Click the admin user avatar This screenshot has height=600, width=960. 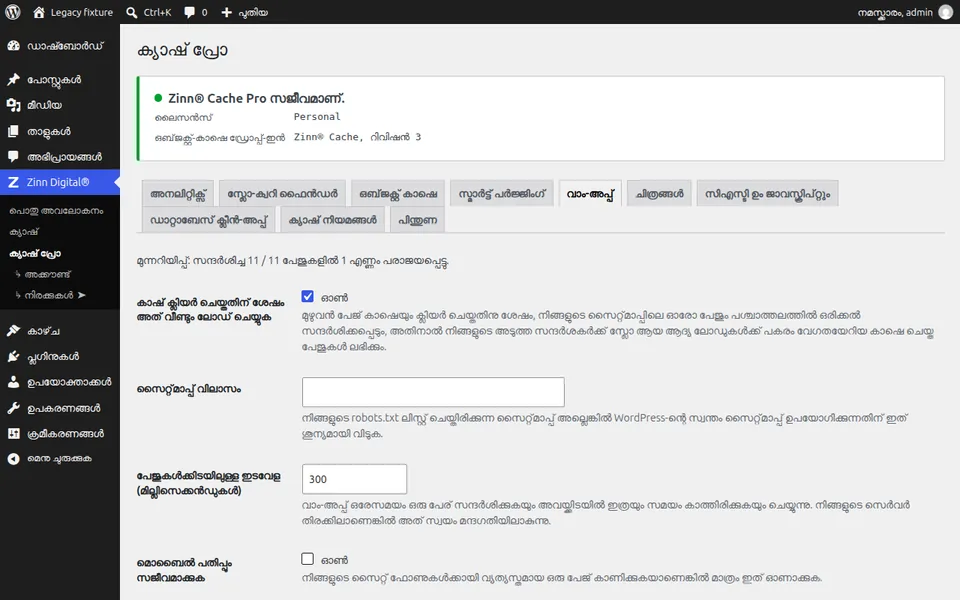[x=945, y=12]
